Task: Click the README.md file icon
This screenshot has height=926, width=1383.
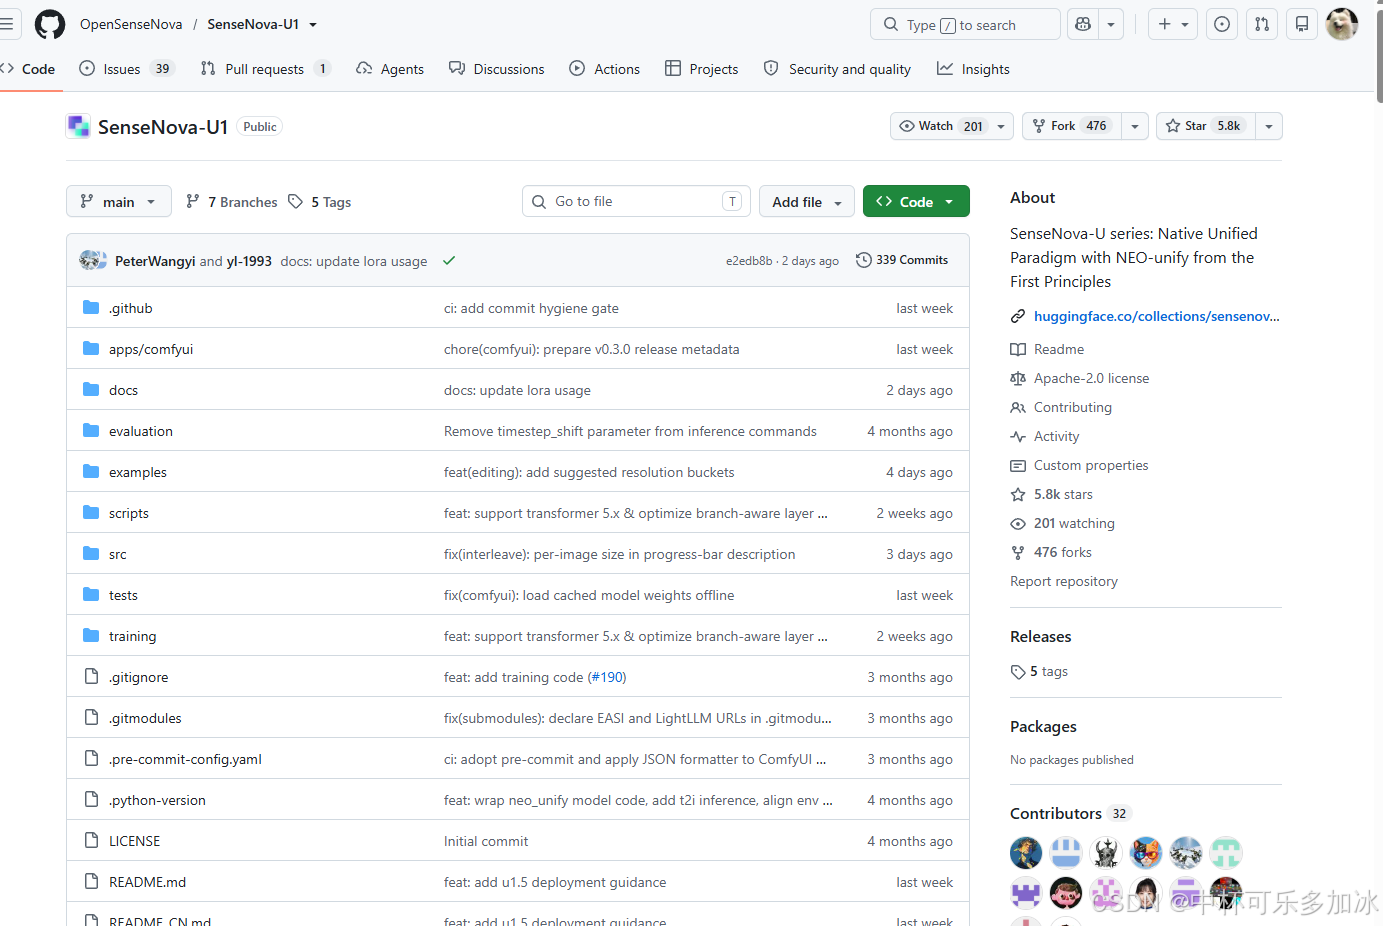Action: (91, 882)
